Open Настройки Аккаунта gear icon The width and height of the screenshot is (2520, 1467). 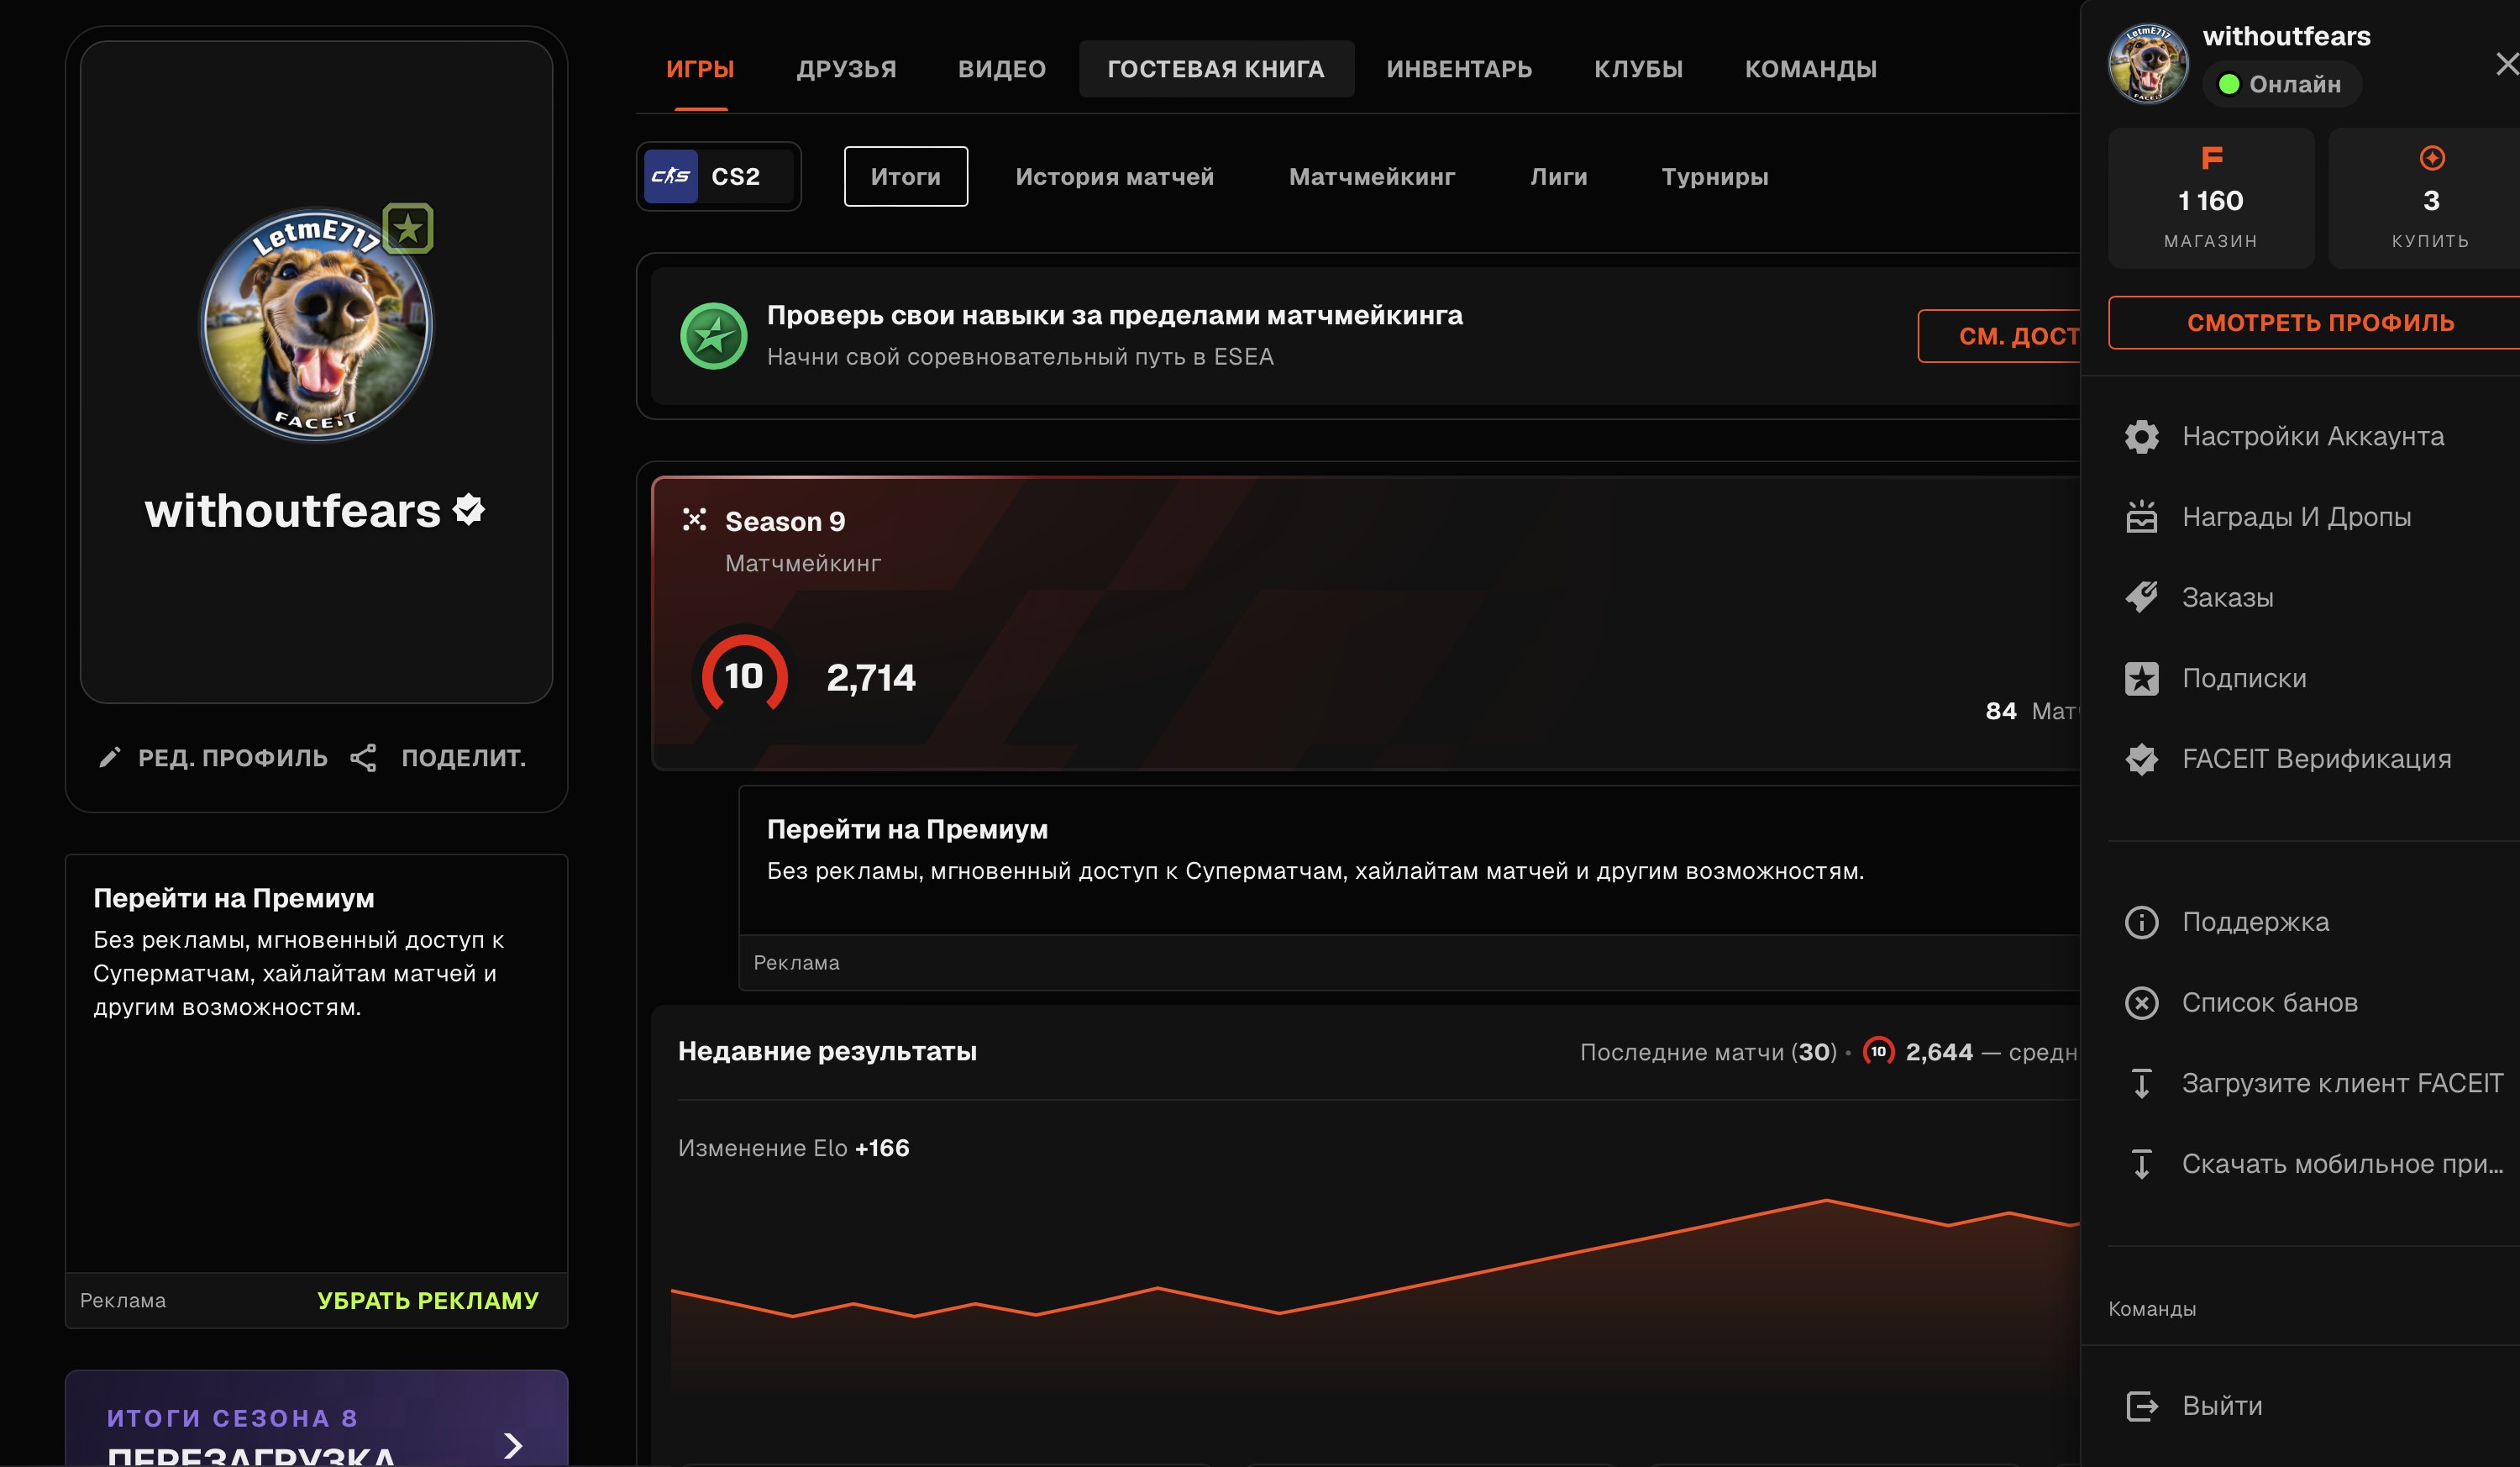point(2141,436)
